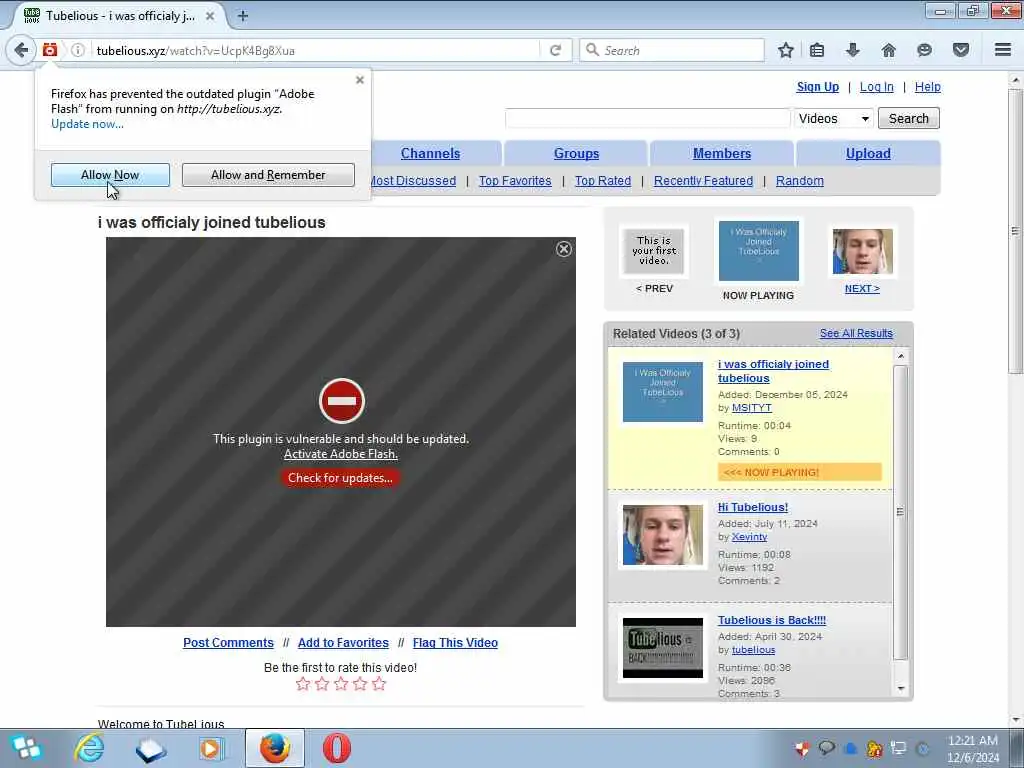Open the Videos search type dropdown

(x=833, y=118)
